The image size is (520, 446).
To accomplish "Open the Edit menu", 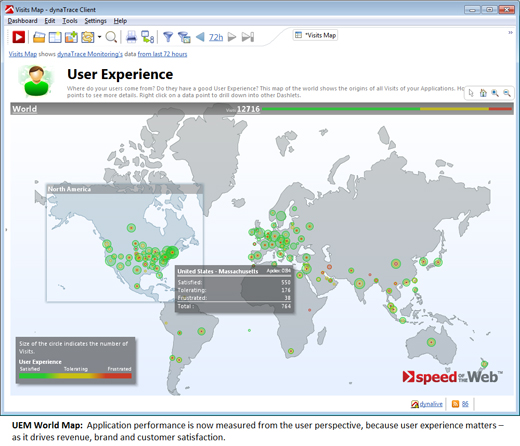I will click(x=50, y=21).
